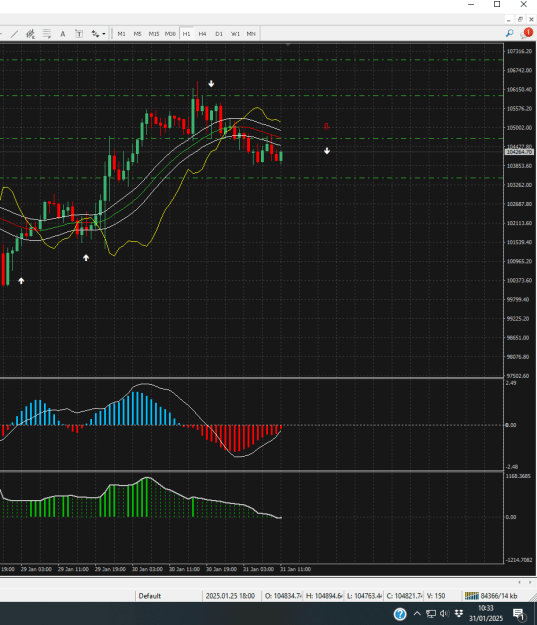
Task: Click the white up arrow near 100965 level
Action: pyautogui.click(x=86, y=258)
